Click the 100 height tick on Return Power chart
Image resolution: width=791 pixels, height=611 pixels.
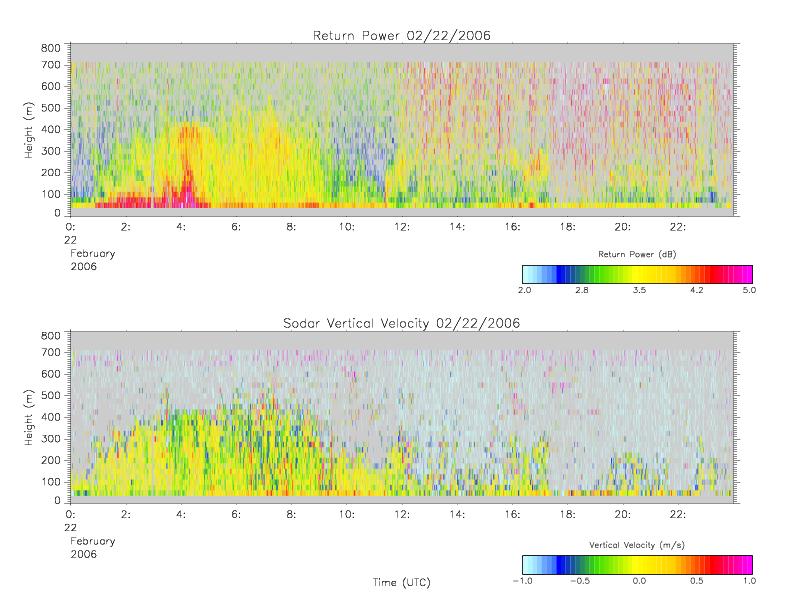pyautogui.click(x=50, y=194)
